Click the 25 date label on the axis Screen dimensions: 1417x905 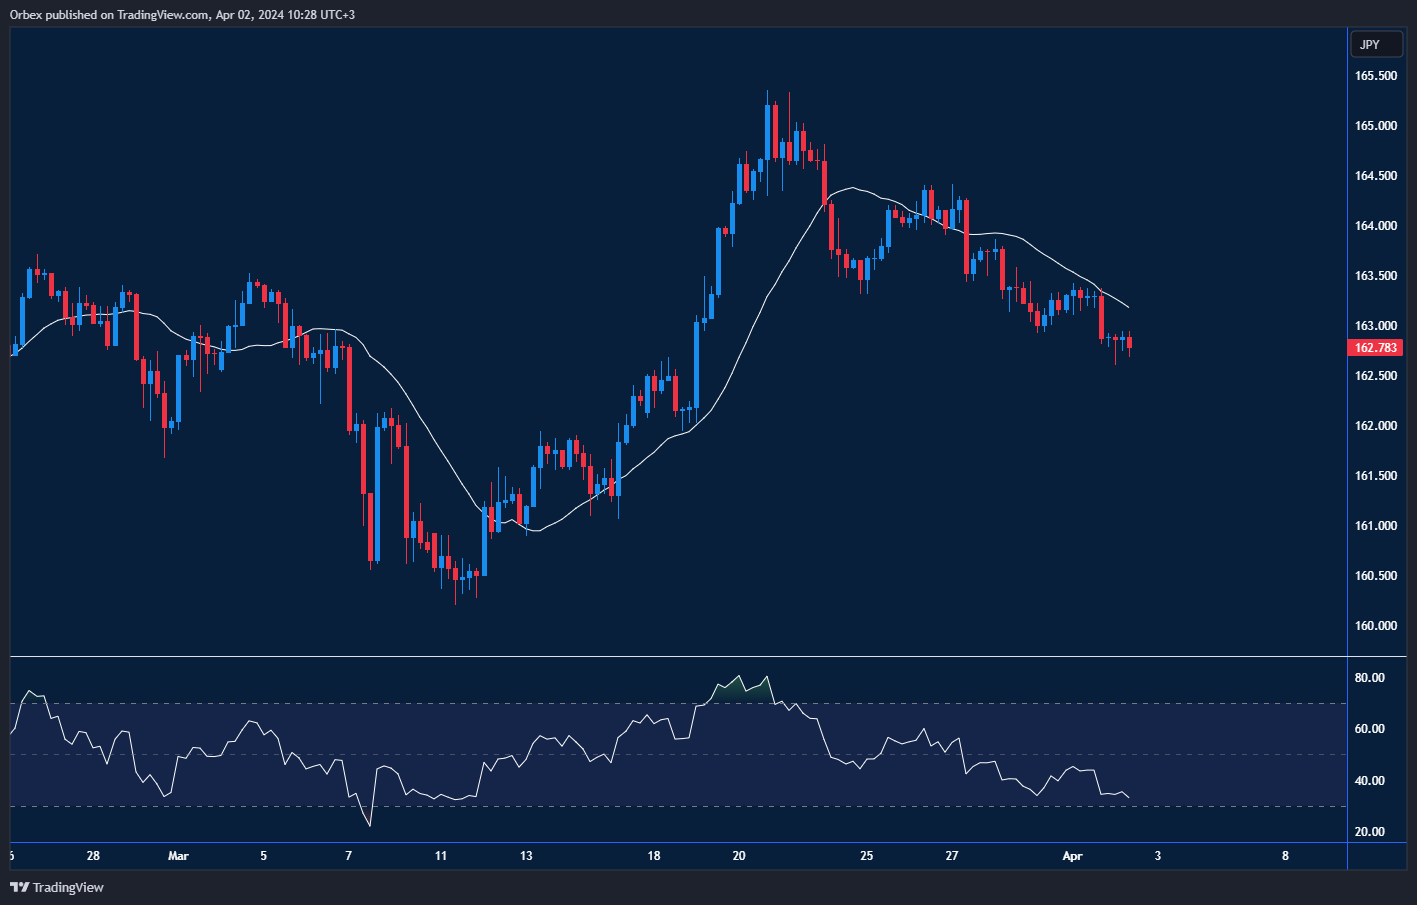(x=865, y=856)
